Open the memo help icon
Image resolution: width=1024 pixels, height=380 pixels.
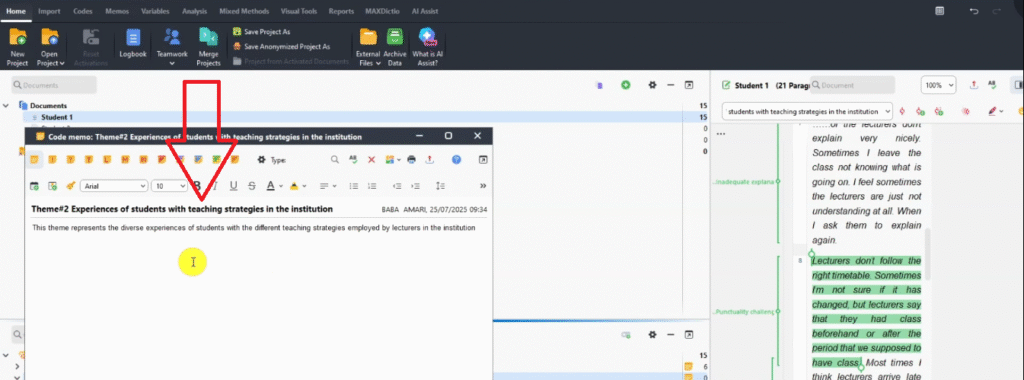click(x=456, y=159)
